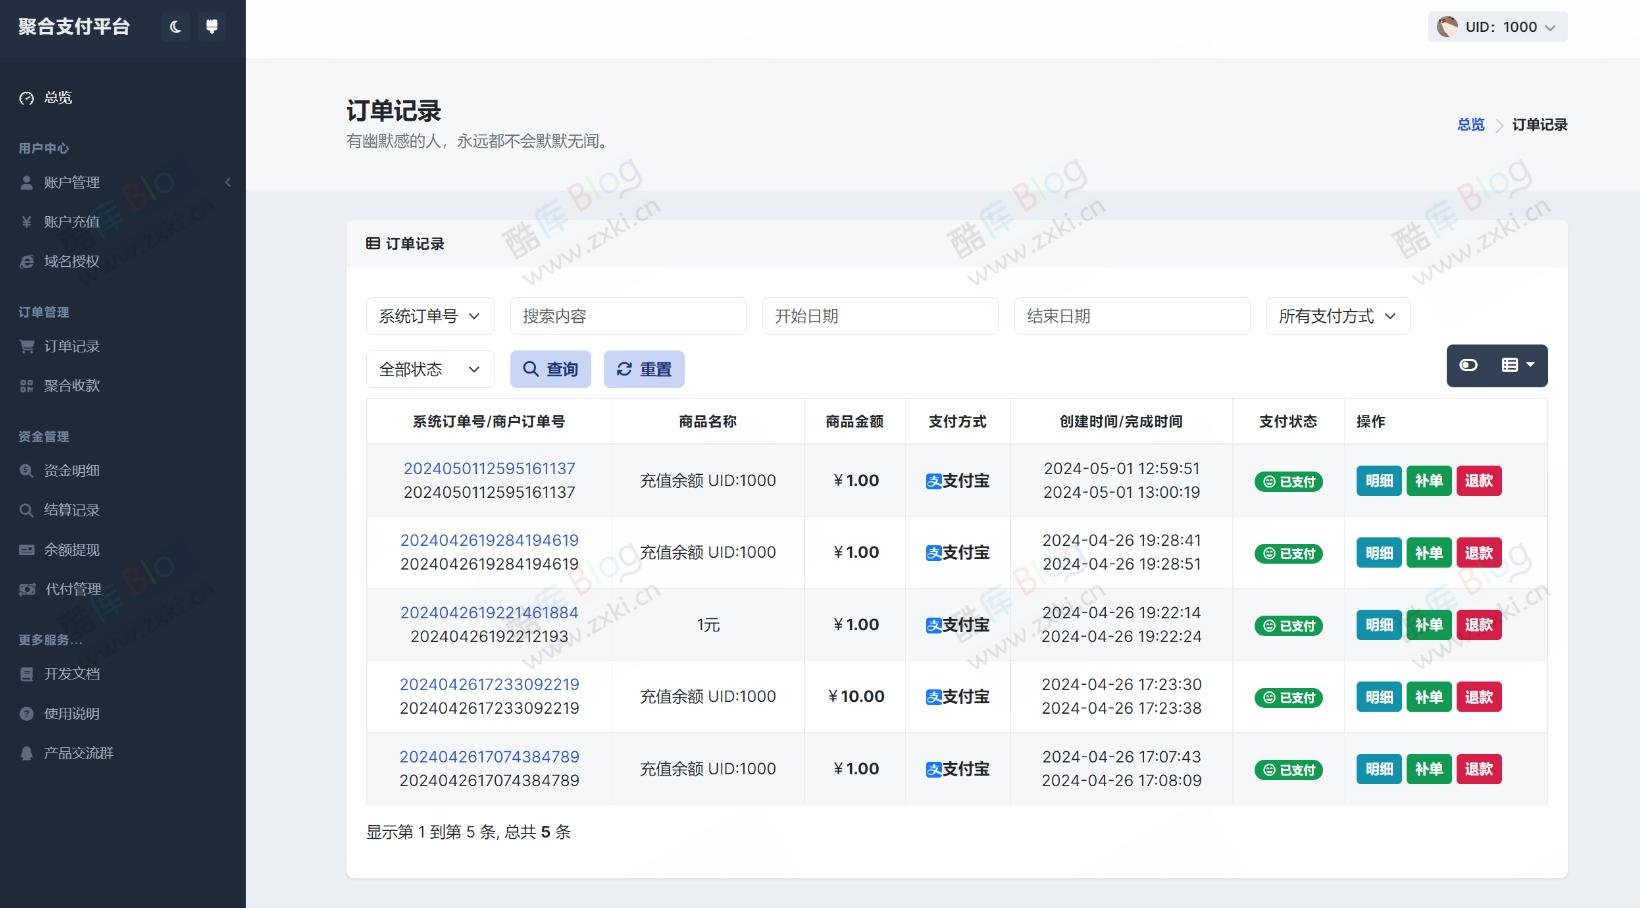Open the 所有支付方式 dropdown
Screen dimensions: 1640x908
[1337, 315]
